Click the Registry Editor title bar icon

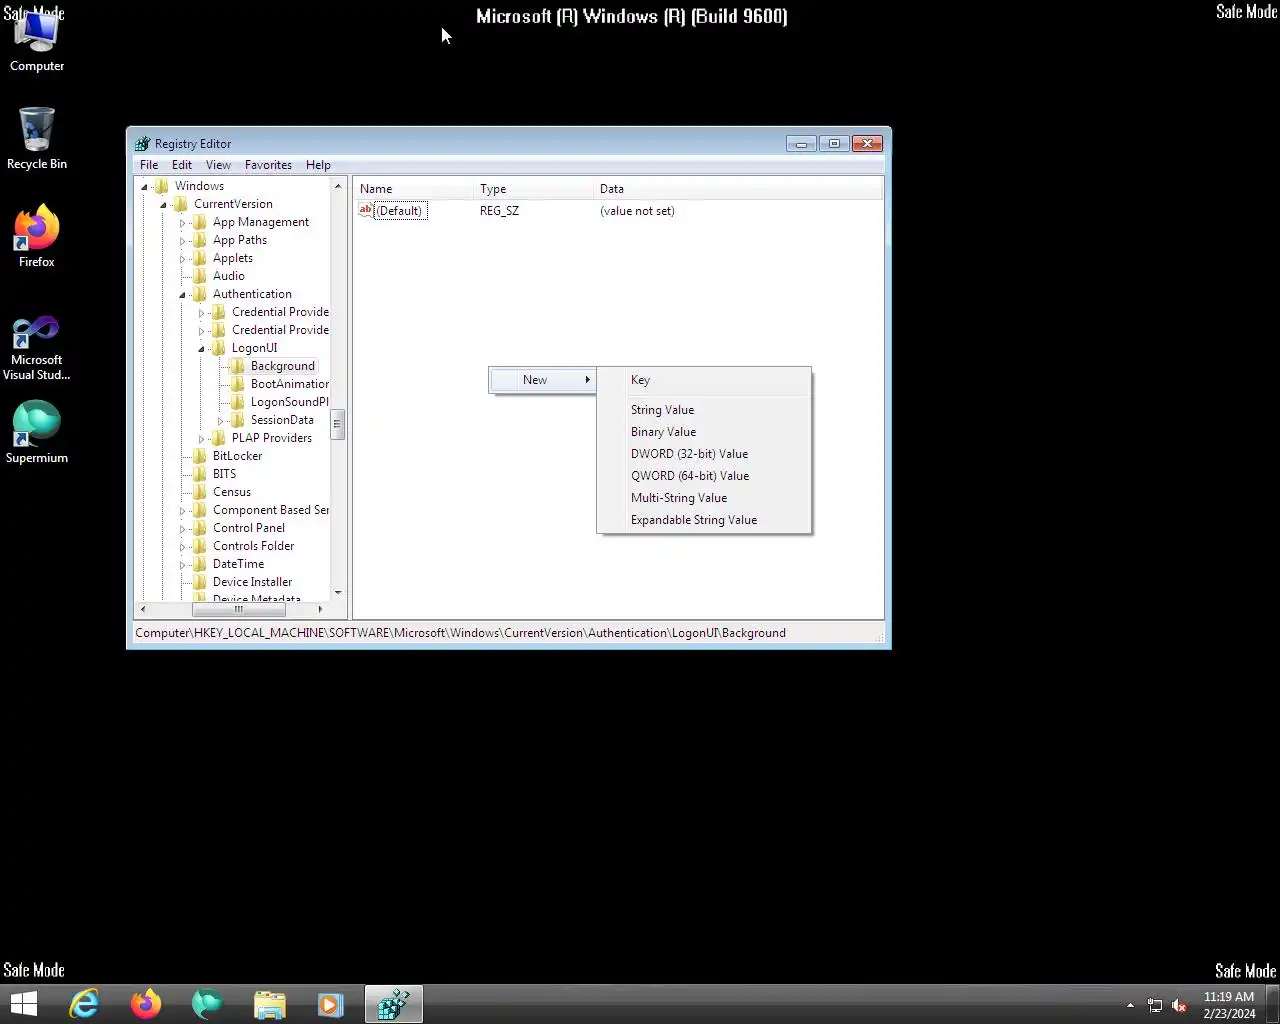click(143, 143)
